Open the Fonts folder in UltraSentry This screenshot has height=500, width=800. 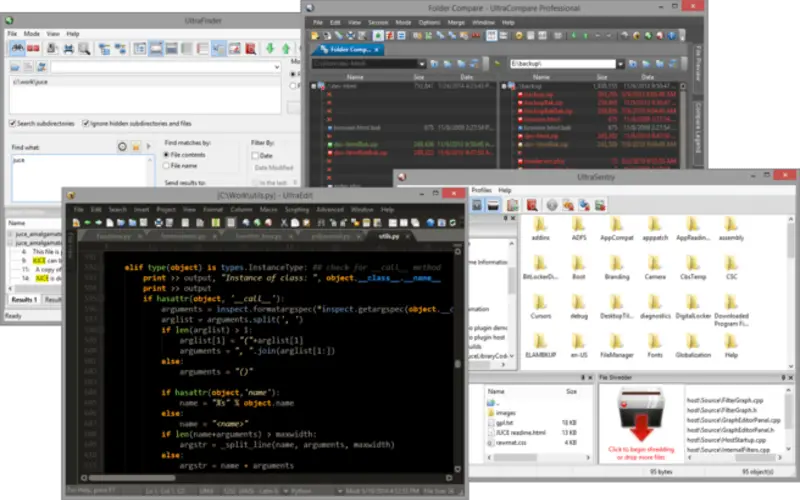coord(655,346)
